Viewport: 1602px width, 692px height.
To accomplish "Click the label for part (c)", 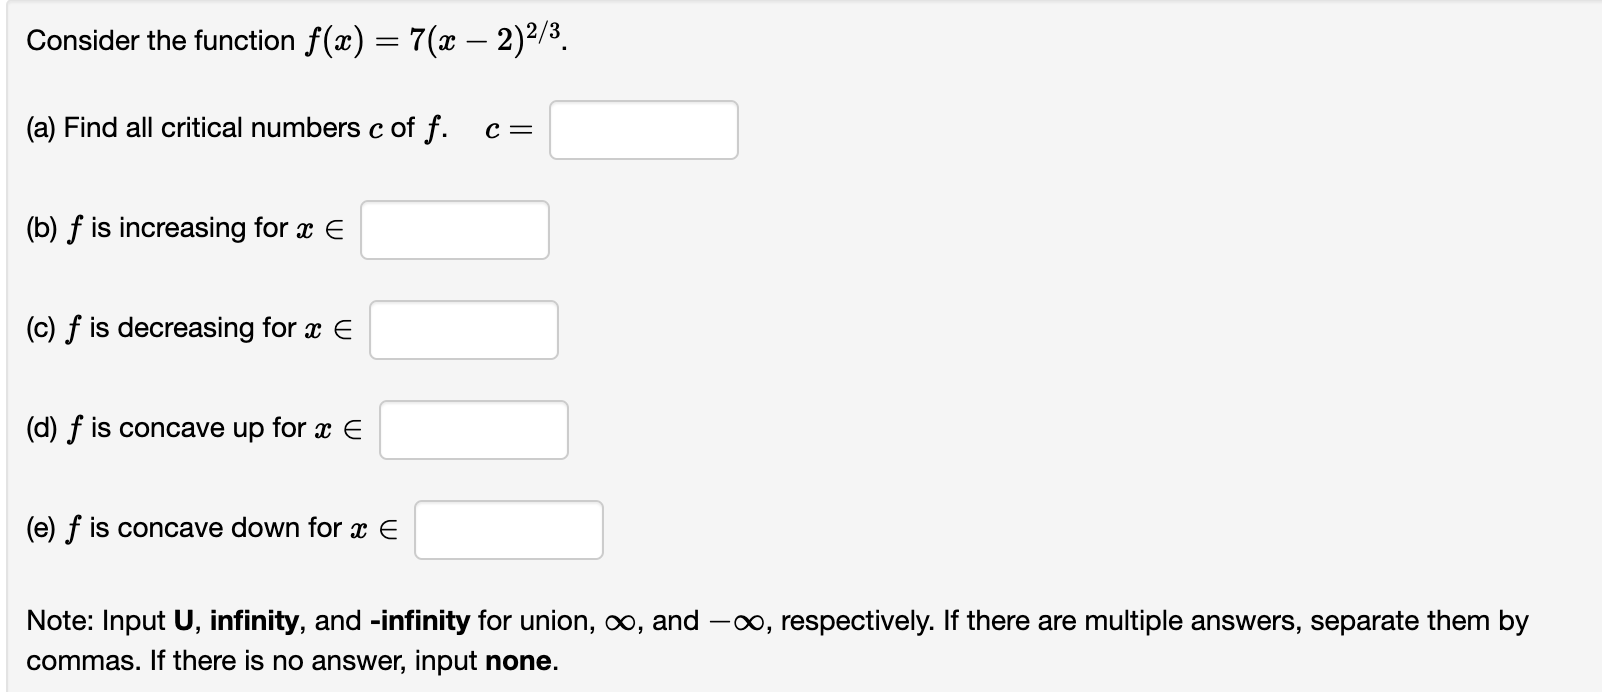I will point(40,328).
